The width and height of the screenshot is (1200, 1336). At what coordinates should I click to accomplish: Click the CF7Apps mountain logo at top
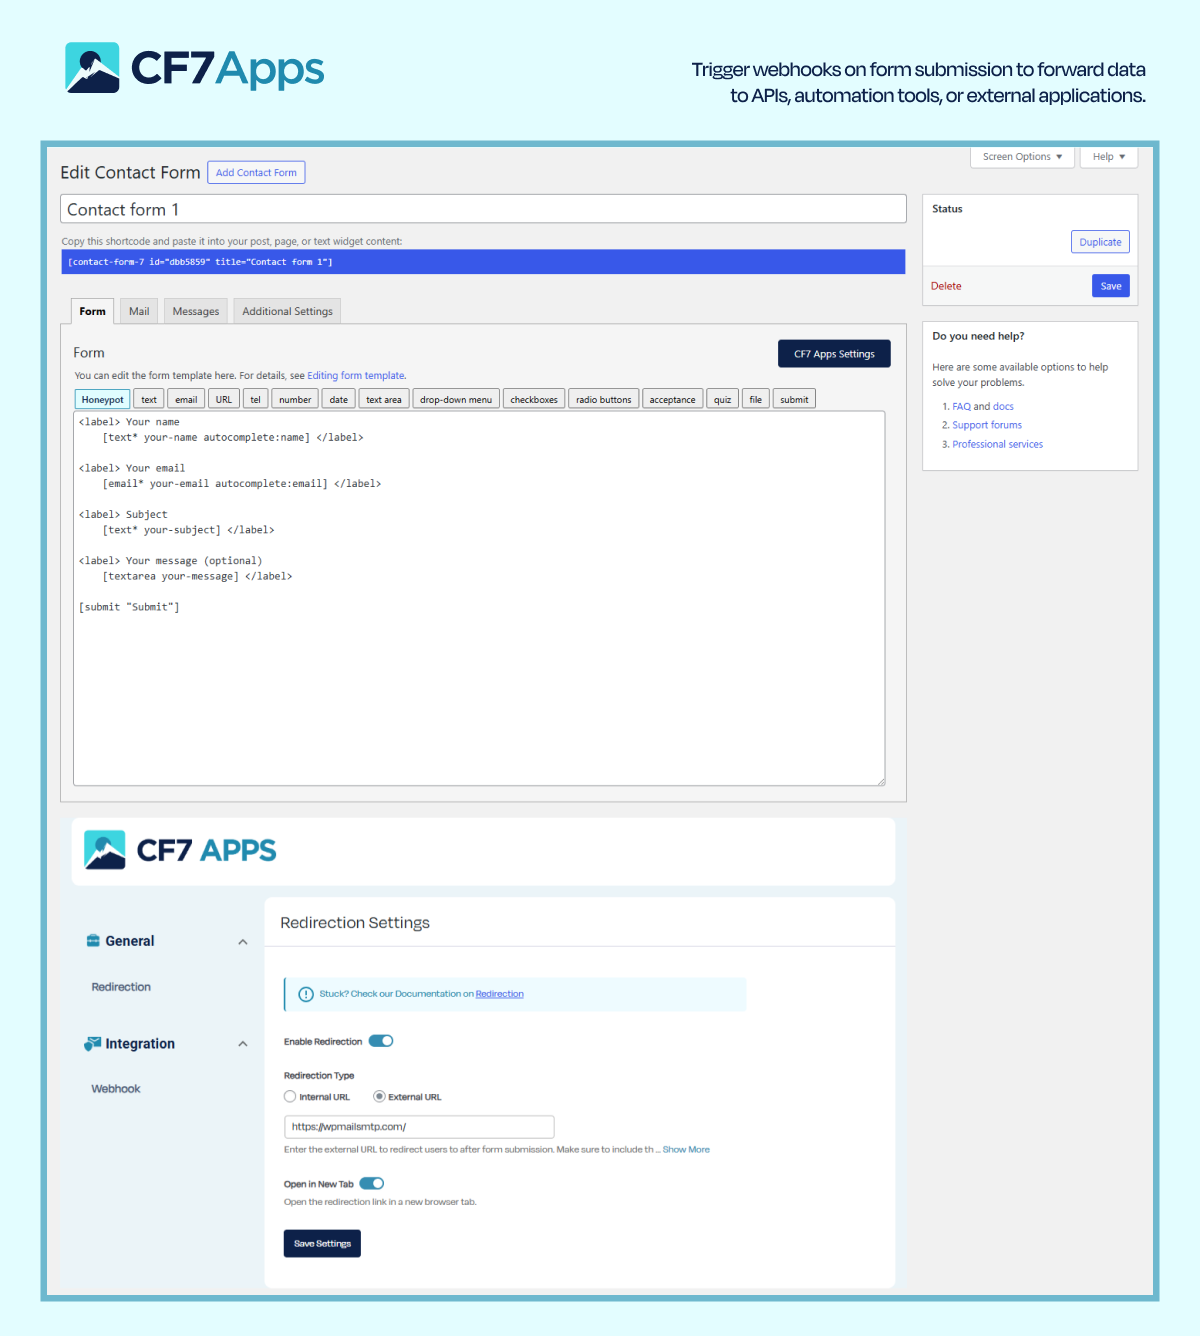92,67
